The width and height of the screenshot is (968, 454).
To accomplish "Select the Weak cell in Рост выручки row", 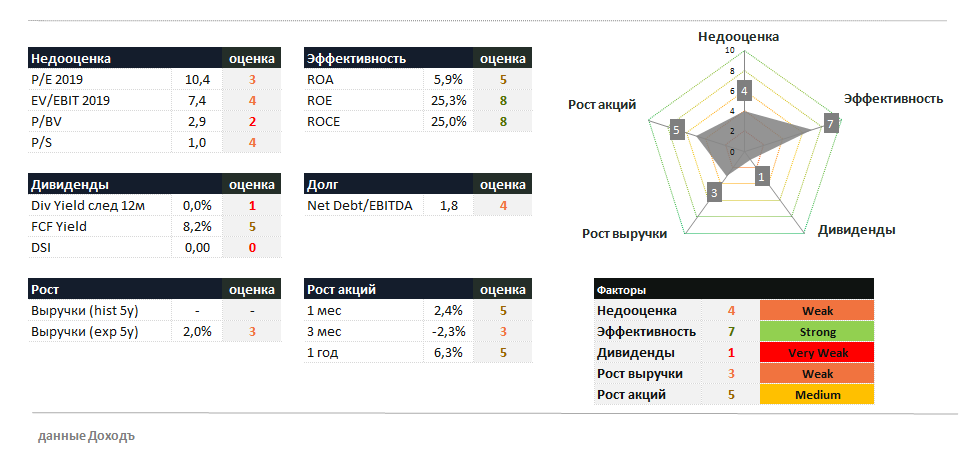I will click(817, 374).
